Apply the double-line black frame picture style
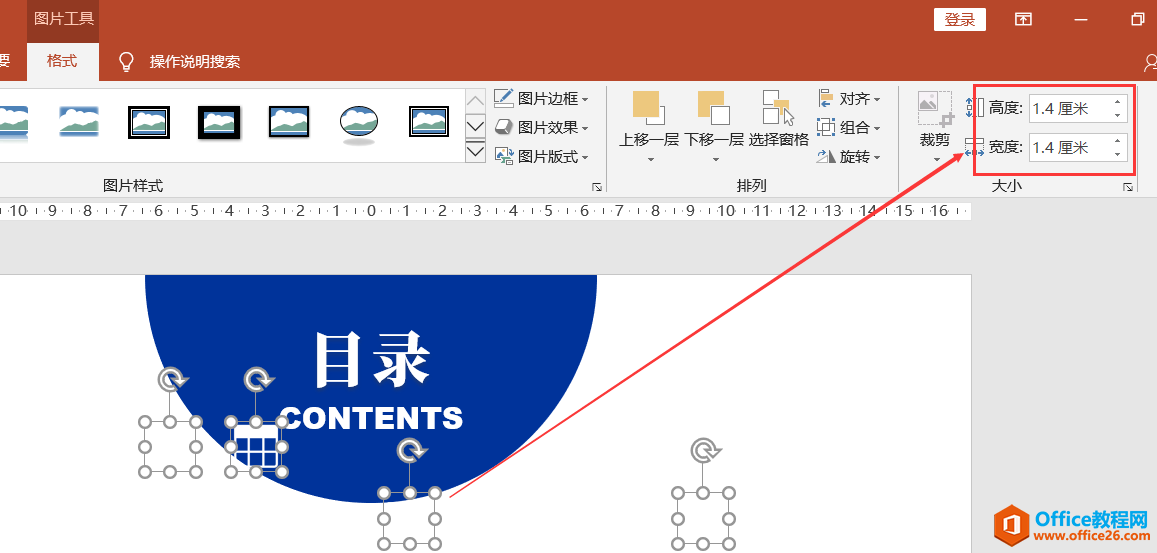Screen dimensions: 1157x553 [149, 122]
